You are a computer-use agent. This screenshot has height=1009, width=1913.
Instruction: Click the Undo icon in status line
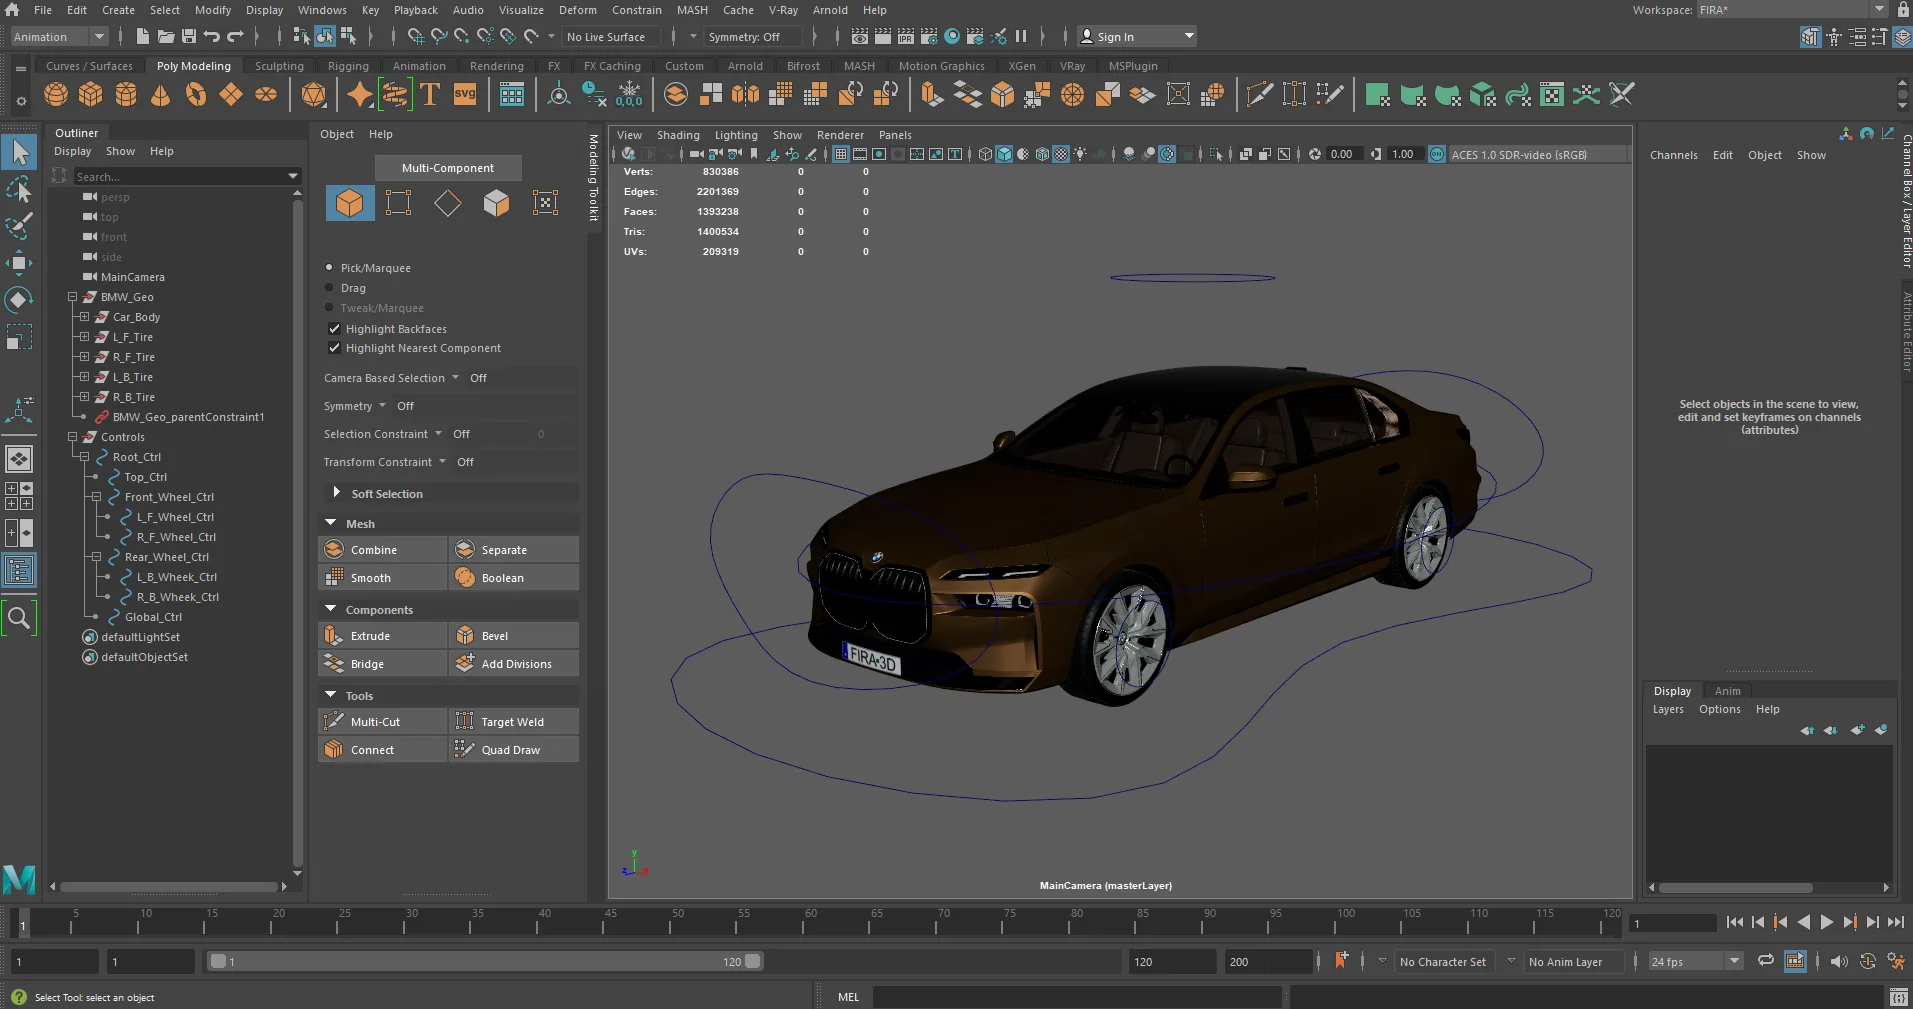pos(212,36)
